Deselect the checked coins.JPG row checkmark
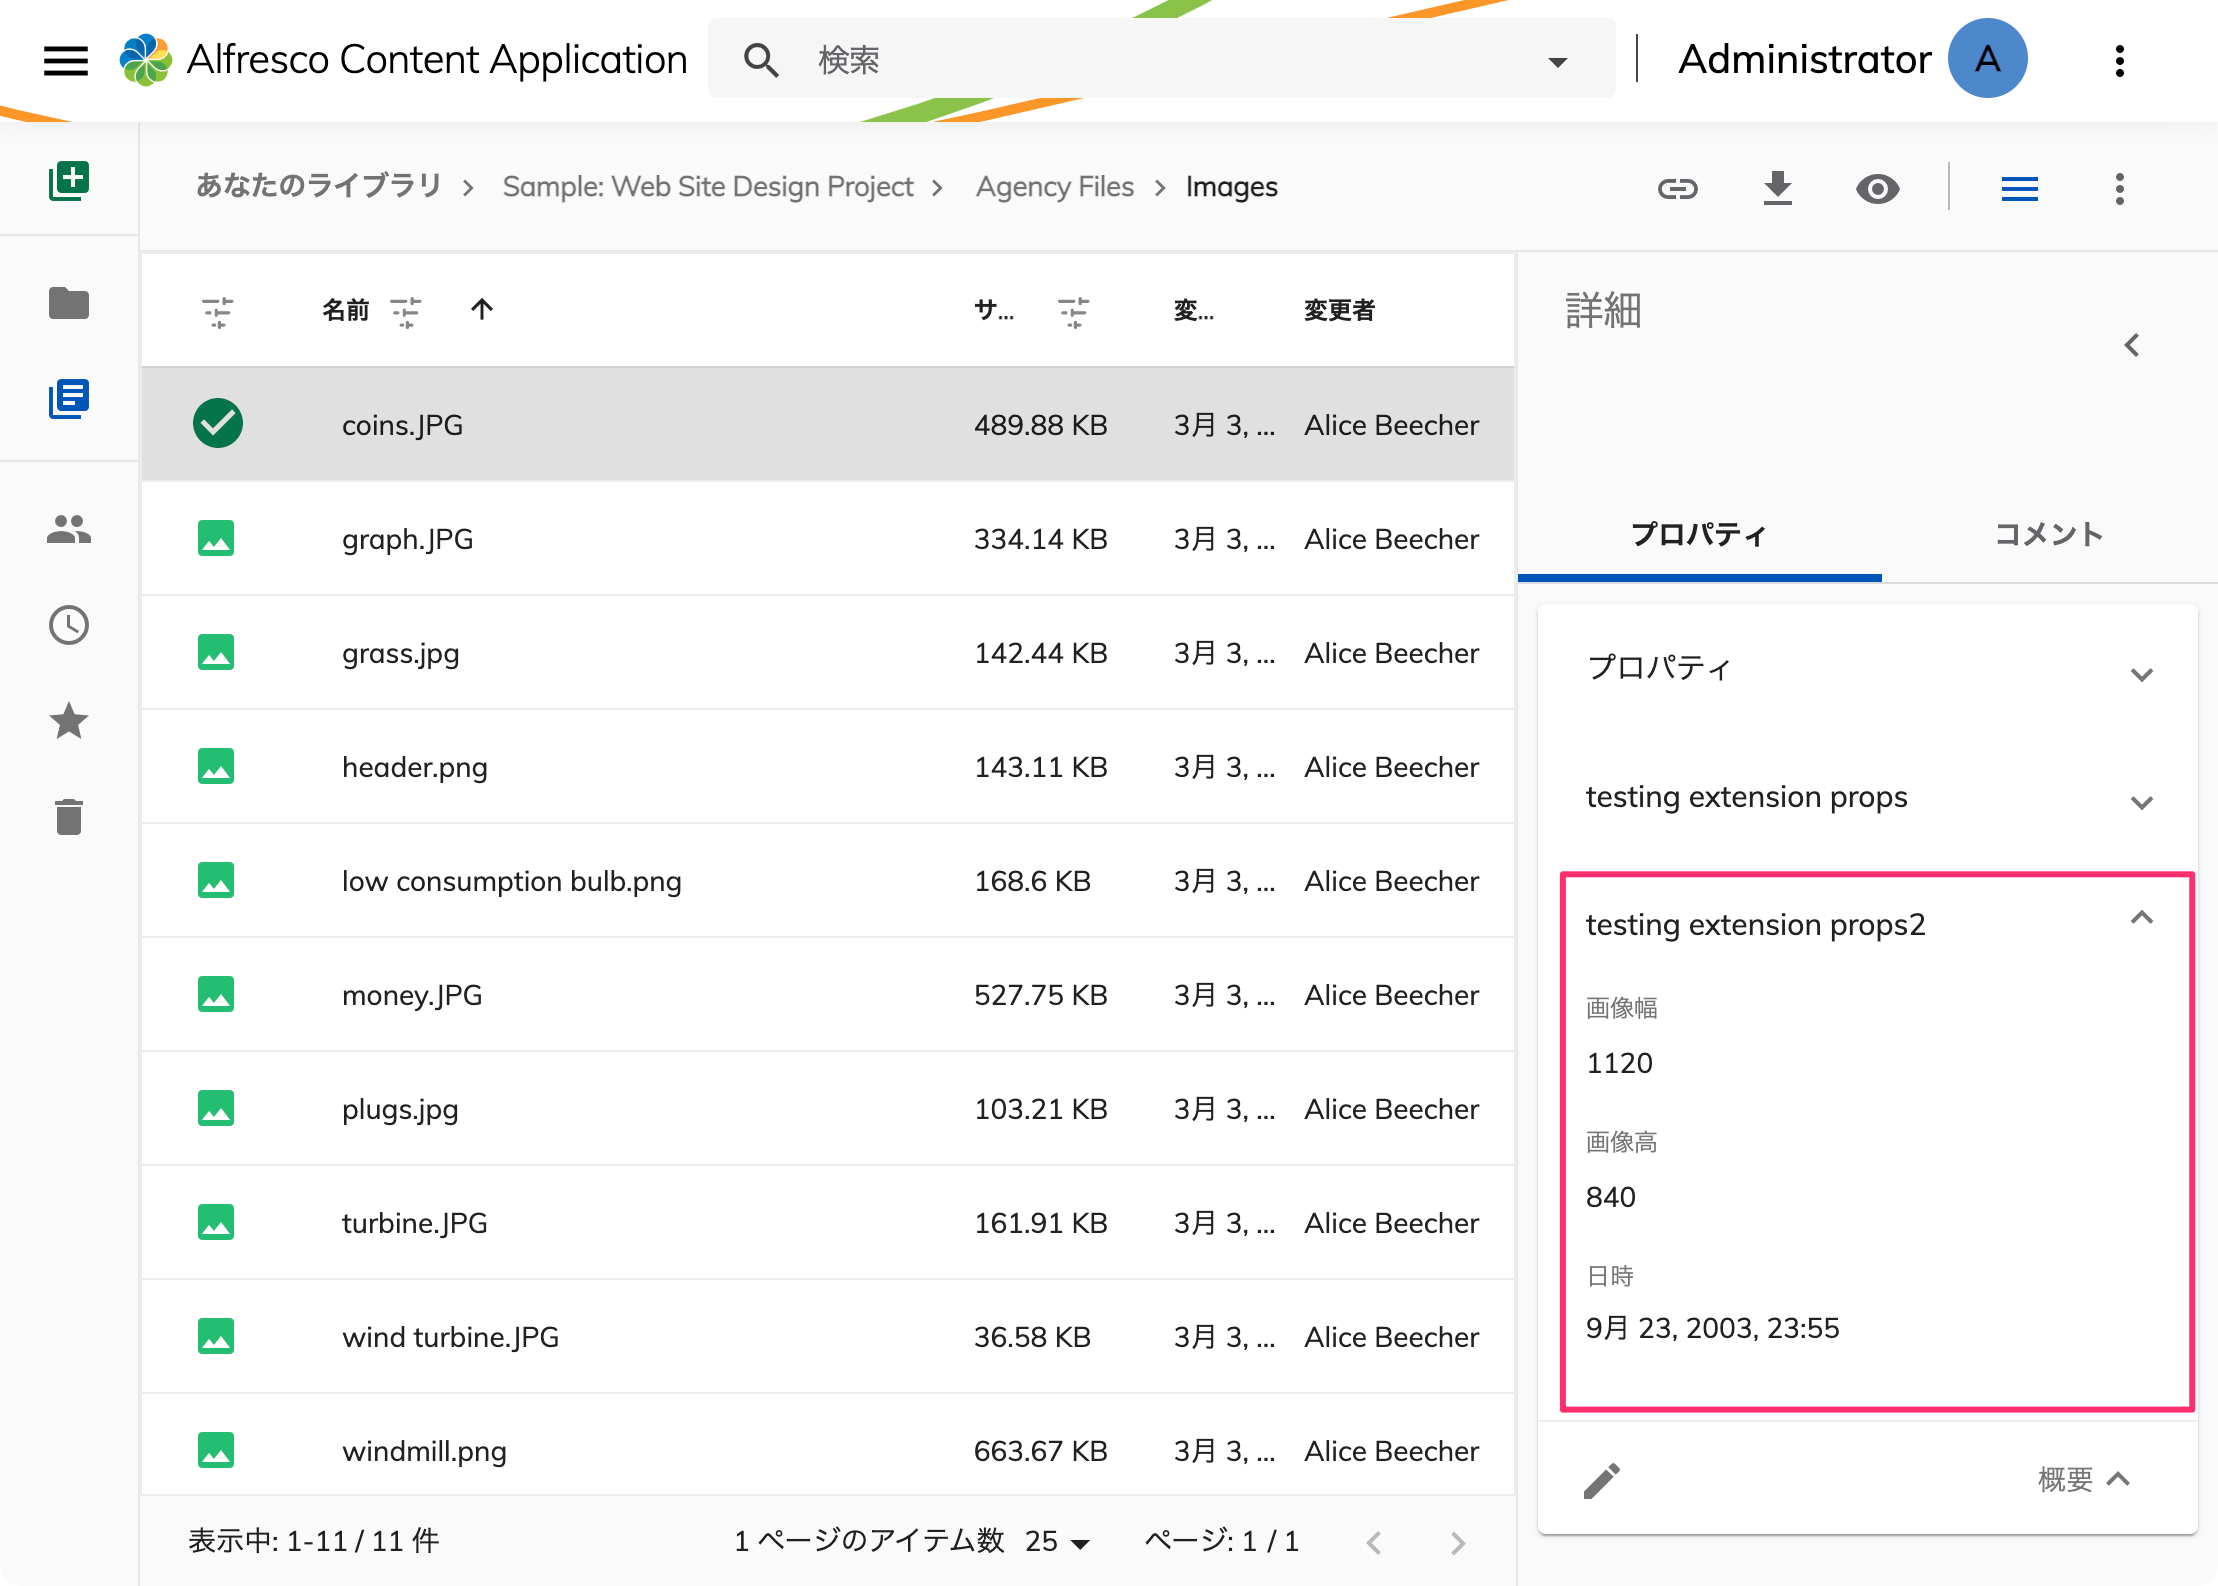The height and width of the screenshot is (1586, 2218). (x=217, y=424)
